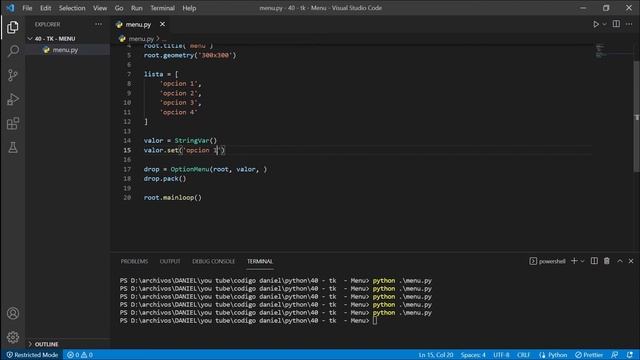Change Spaces: 4 indentation setting
Image resolution: width=640 pixels, height=360 pixels.
pos(473,355)
